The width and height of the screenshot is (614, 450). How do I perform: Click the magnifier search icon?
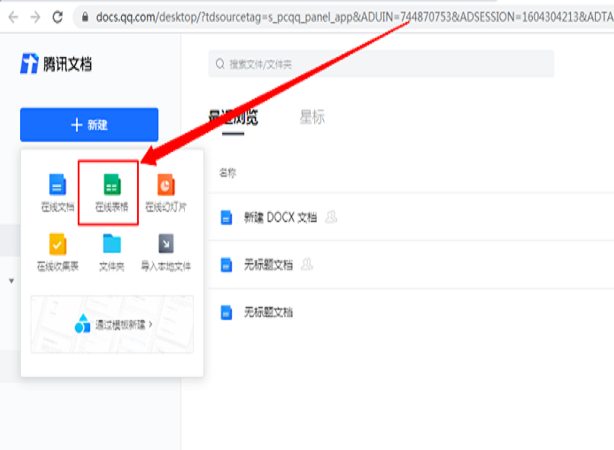click(x=220, y=64)
